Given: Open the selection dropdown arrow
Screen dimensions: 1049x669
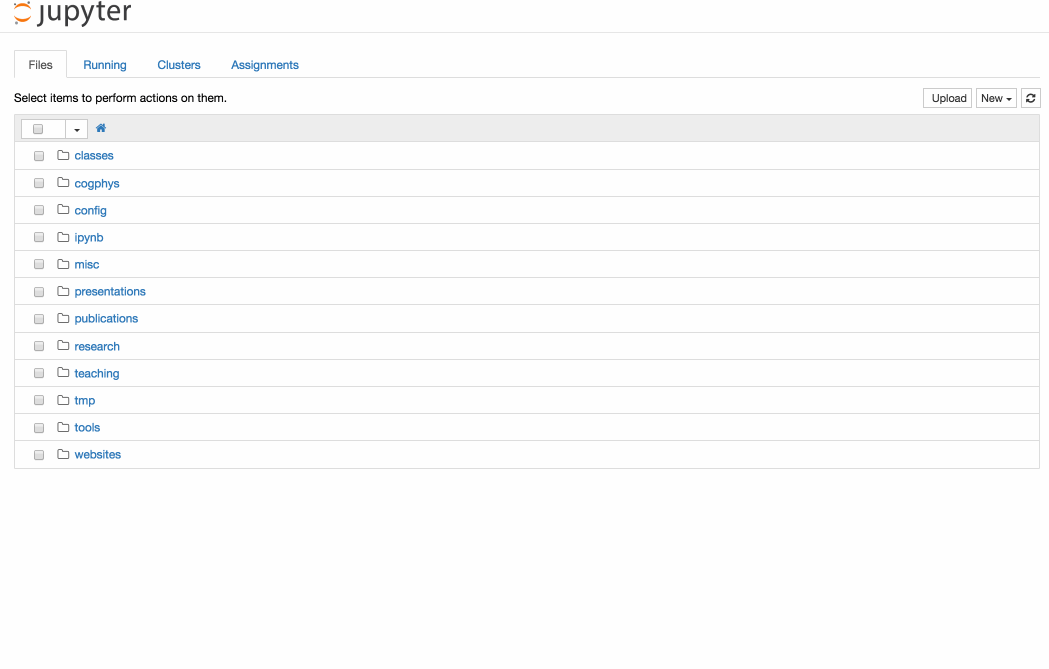Looking at the screenshot, I should tap(77, 129).
